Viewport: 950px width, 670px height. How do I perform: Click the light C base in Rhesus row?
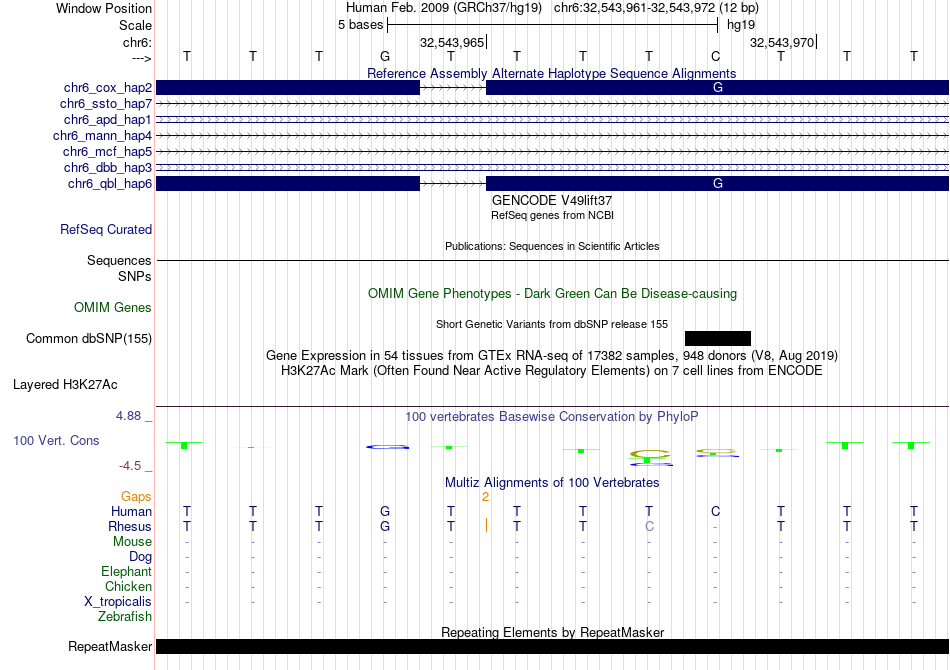coord(649,526)
